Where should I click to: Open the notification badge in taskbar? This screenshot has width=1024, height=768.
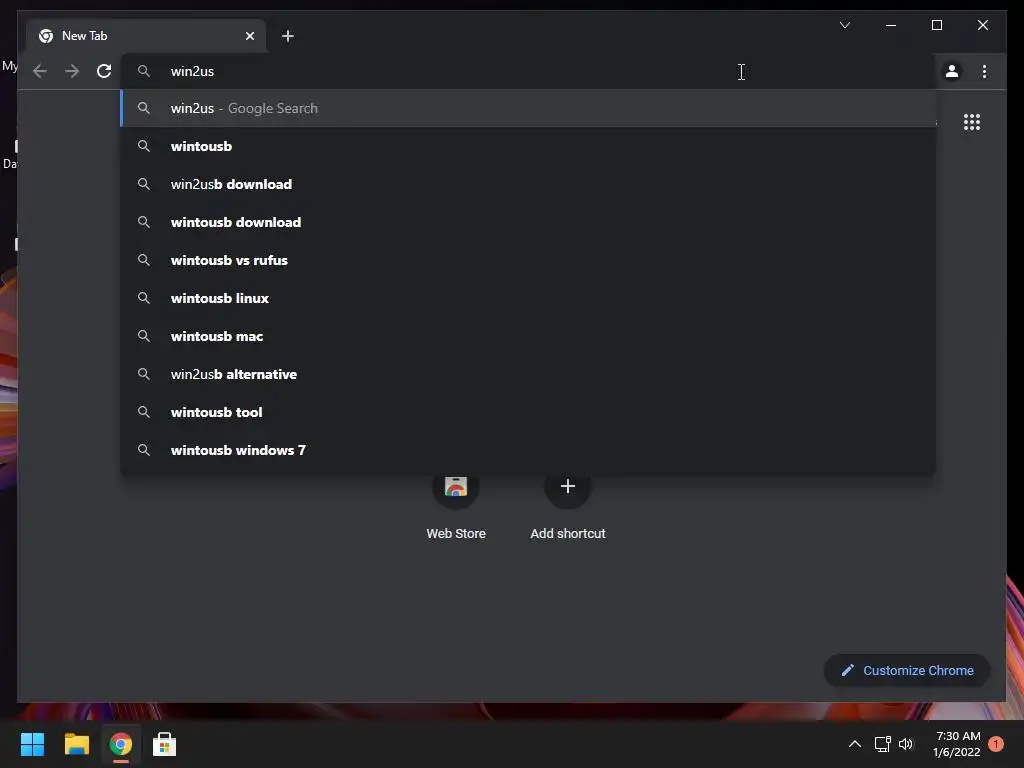click(996, 744)
